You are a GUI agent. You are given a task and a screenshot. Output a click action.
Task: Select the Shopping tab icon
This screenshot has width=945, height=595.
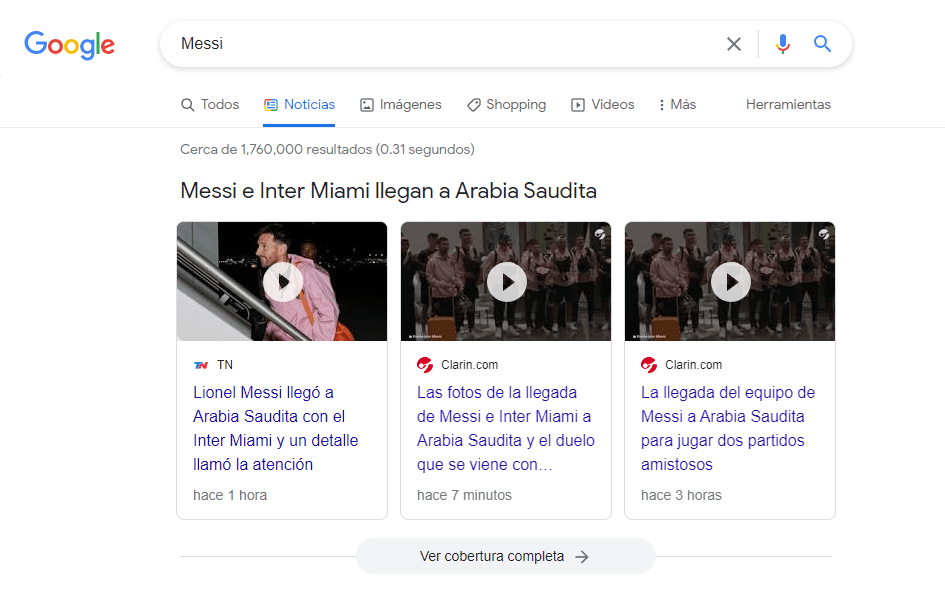[474, 104]
